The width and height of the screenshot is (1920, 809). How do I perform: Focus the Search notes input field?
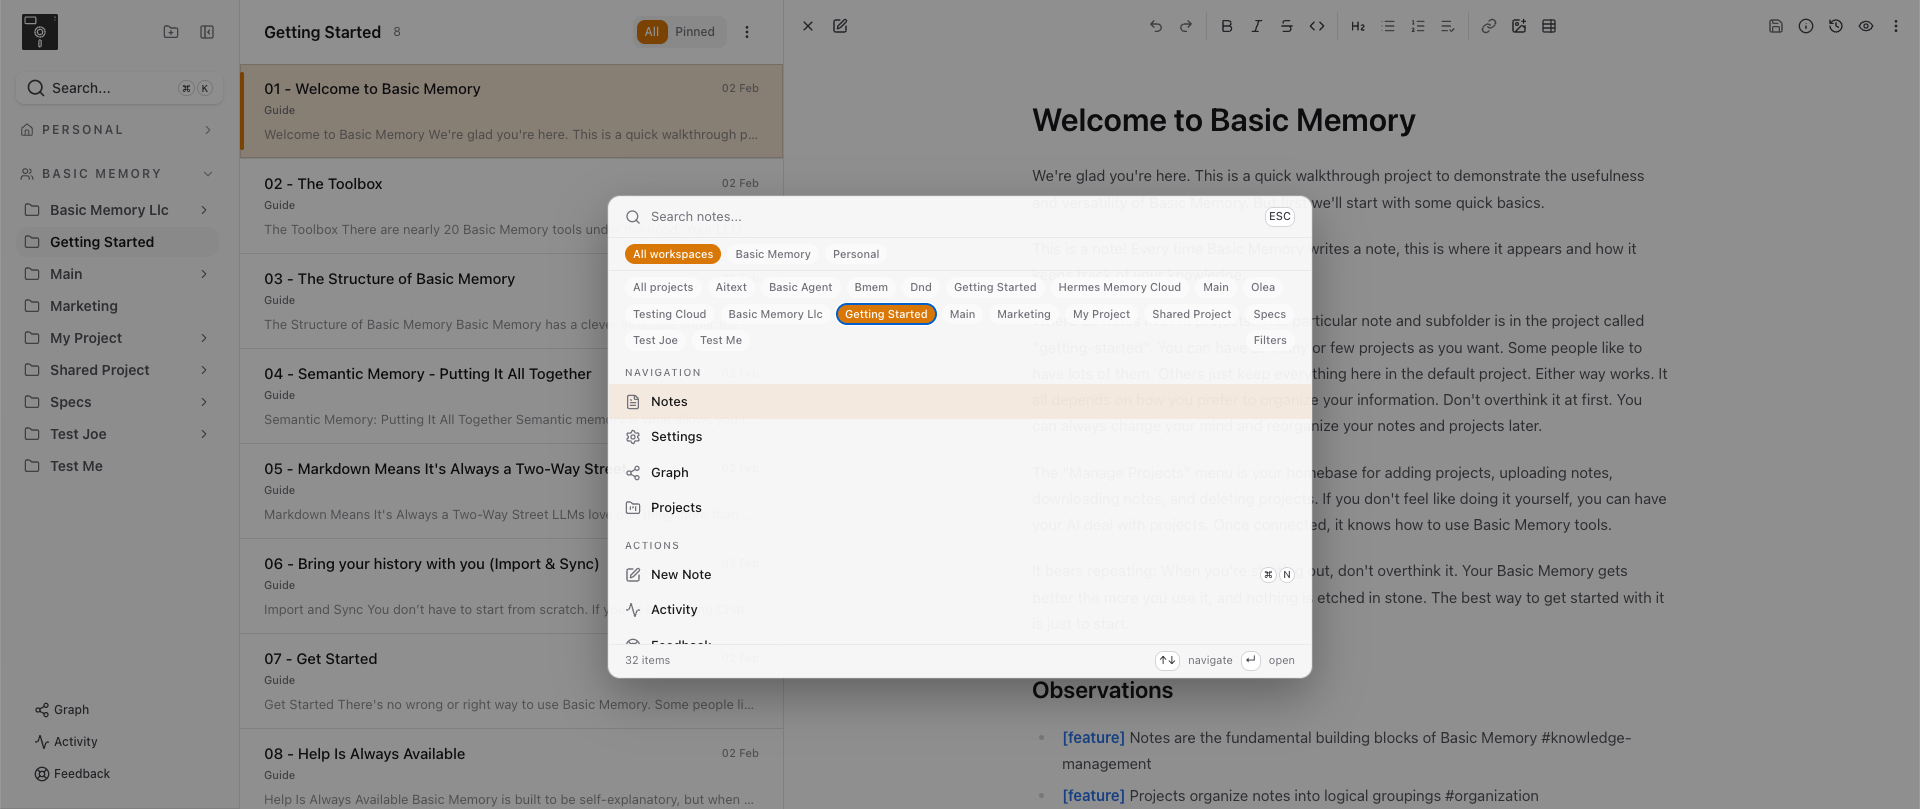click(950, 217)
